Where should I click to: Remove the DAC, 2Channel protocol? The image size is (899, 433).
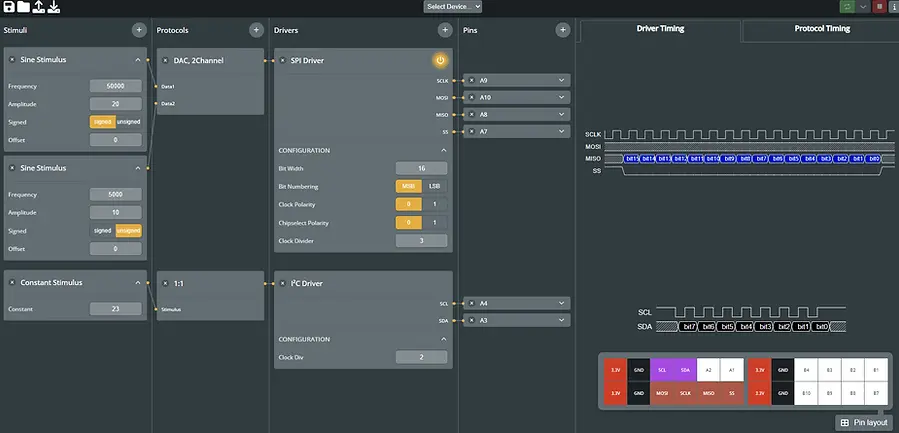pyautogui.click(x=165, y=60)
